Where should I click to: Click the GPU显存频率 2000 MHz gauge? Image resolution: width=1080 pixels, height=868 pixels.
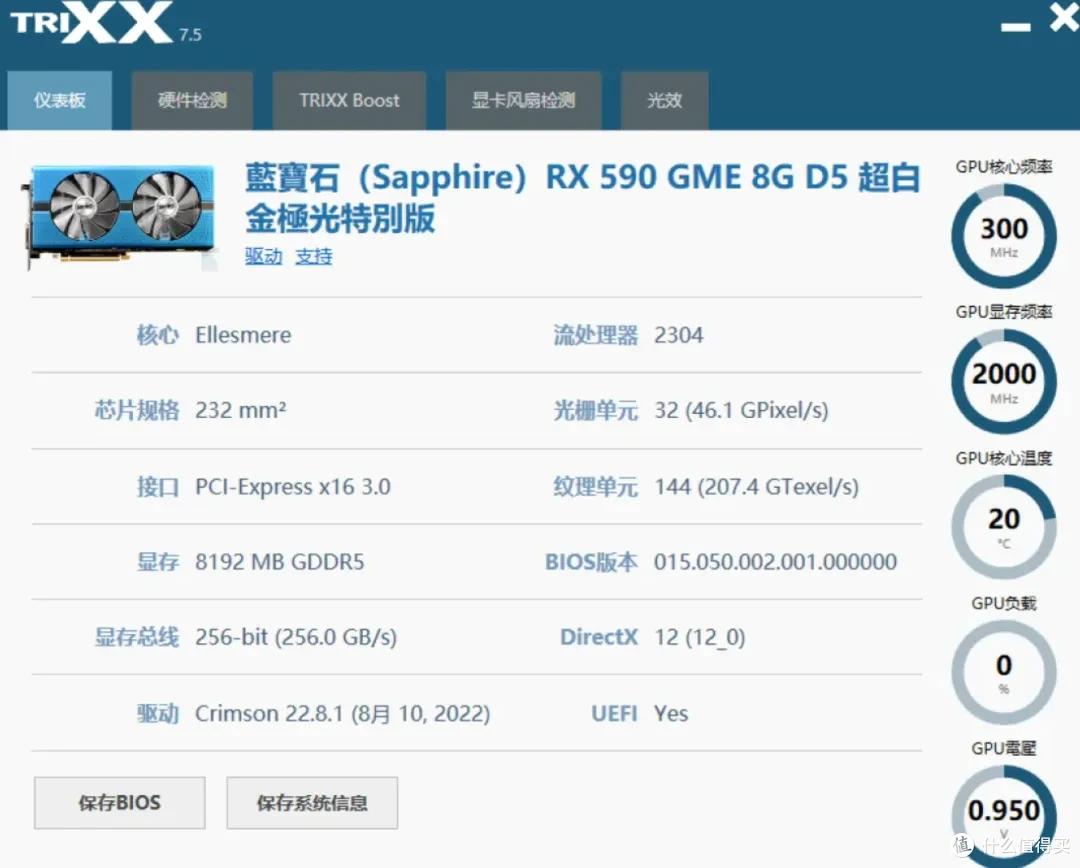(x=1004, y=382)
